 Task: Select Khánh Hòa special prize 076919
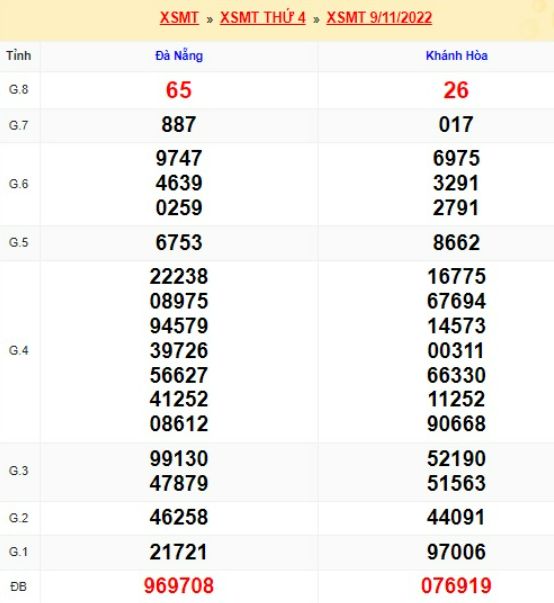(x=456, y=586)
